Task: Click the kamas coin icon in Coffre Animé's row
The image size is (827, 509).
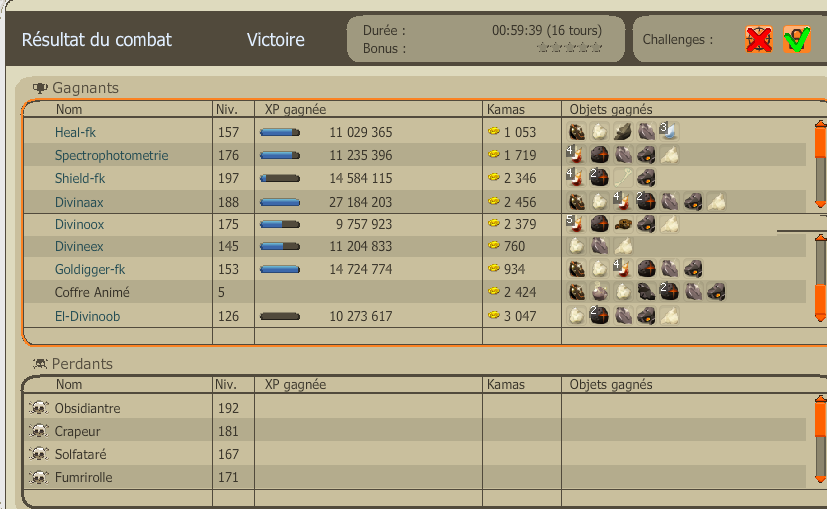Action: (494, 291)
